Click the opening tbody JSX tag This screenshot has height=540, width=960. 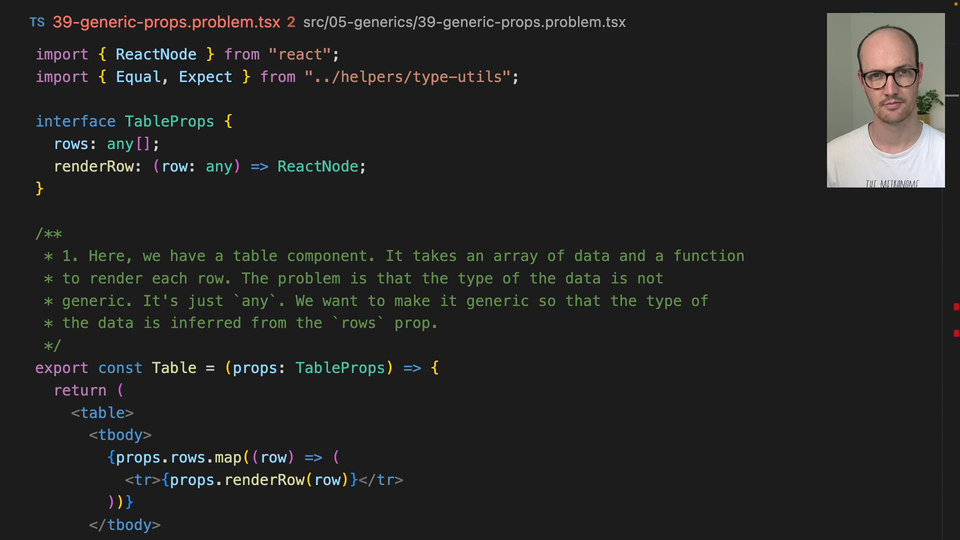tap(120, 435)
